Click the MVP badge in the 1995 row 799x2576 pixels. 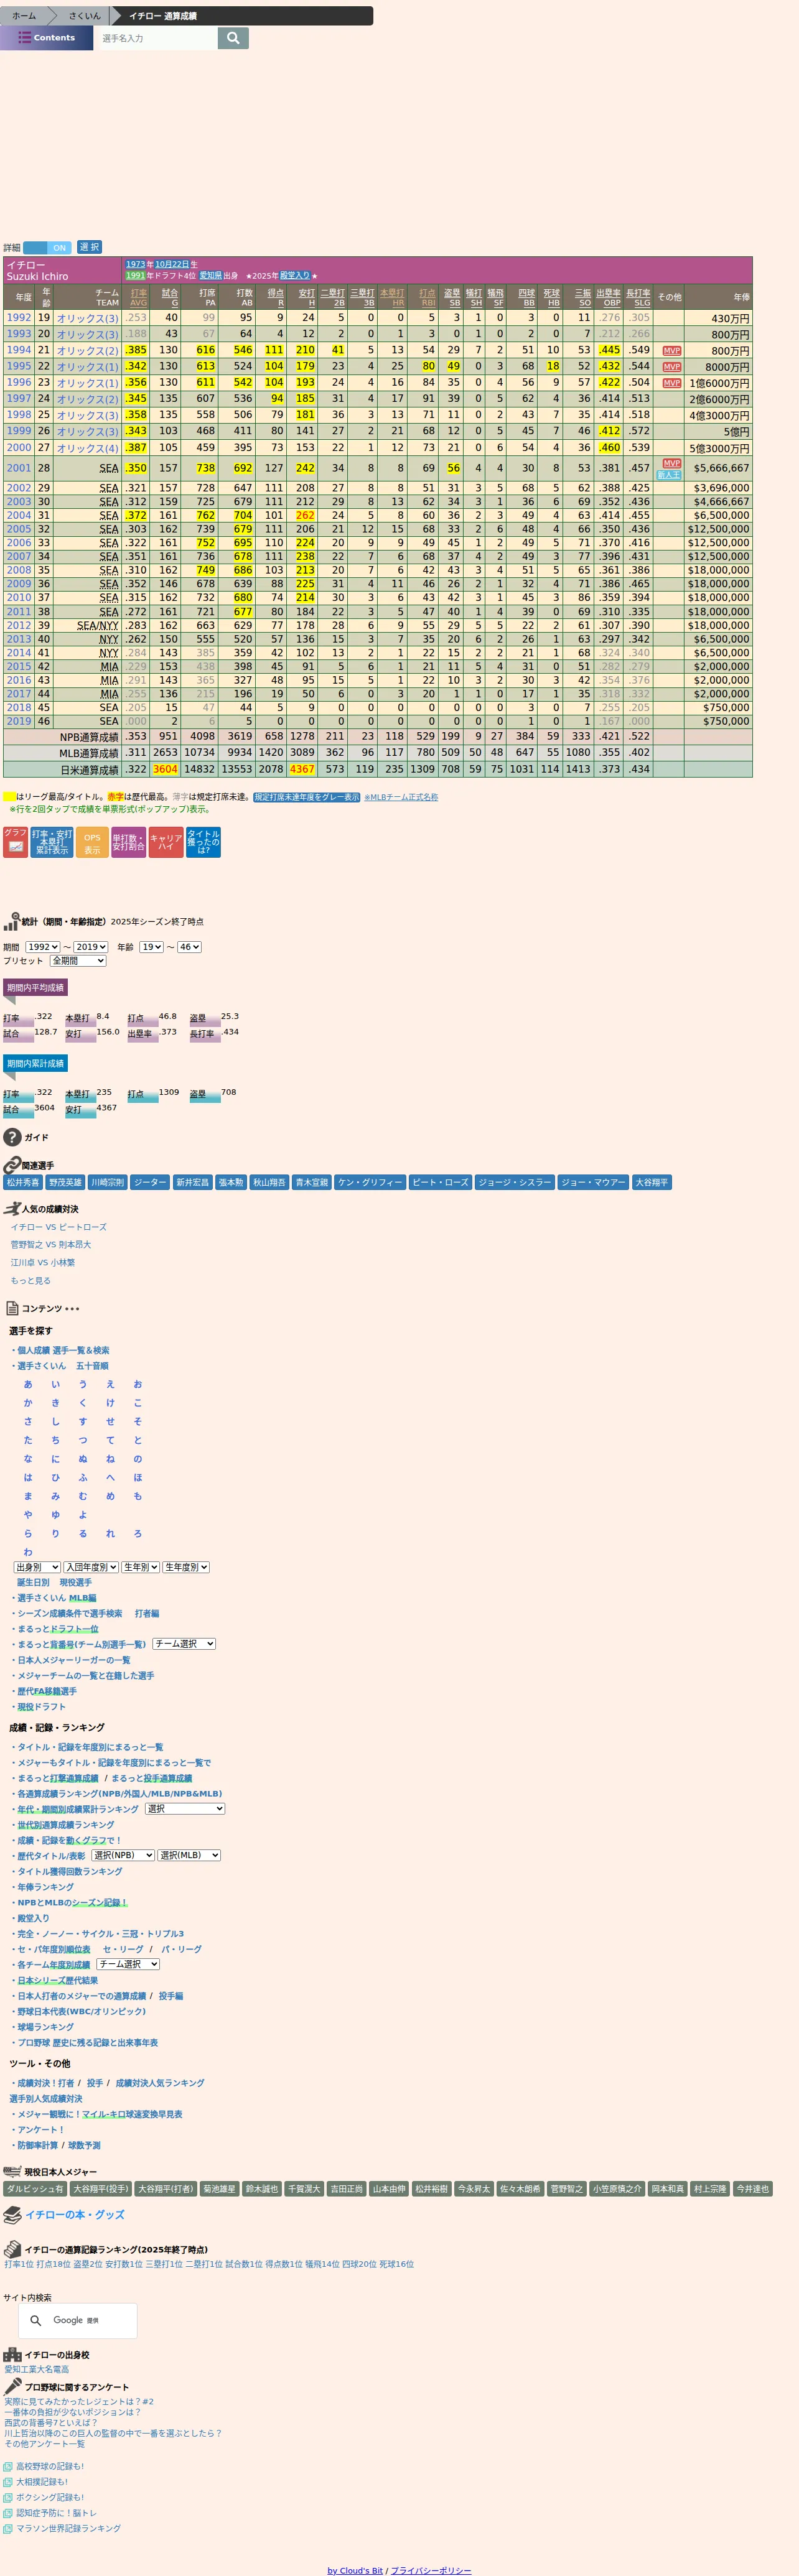pos(672,367)
